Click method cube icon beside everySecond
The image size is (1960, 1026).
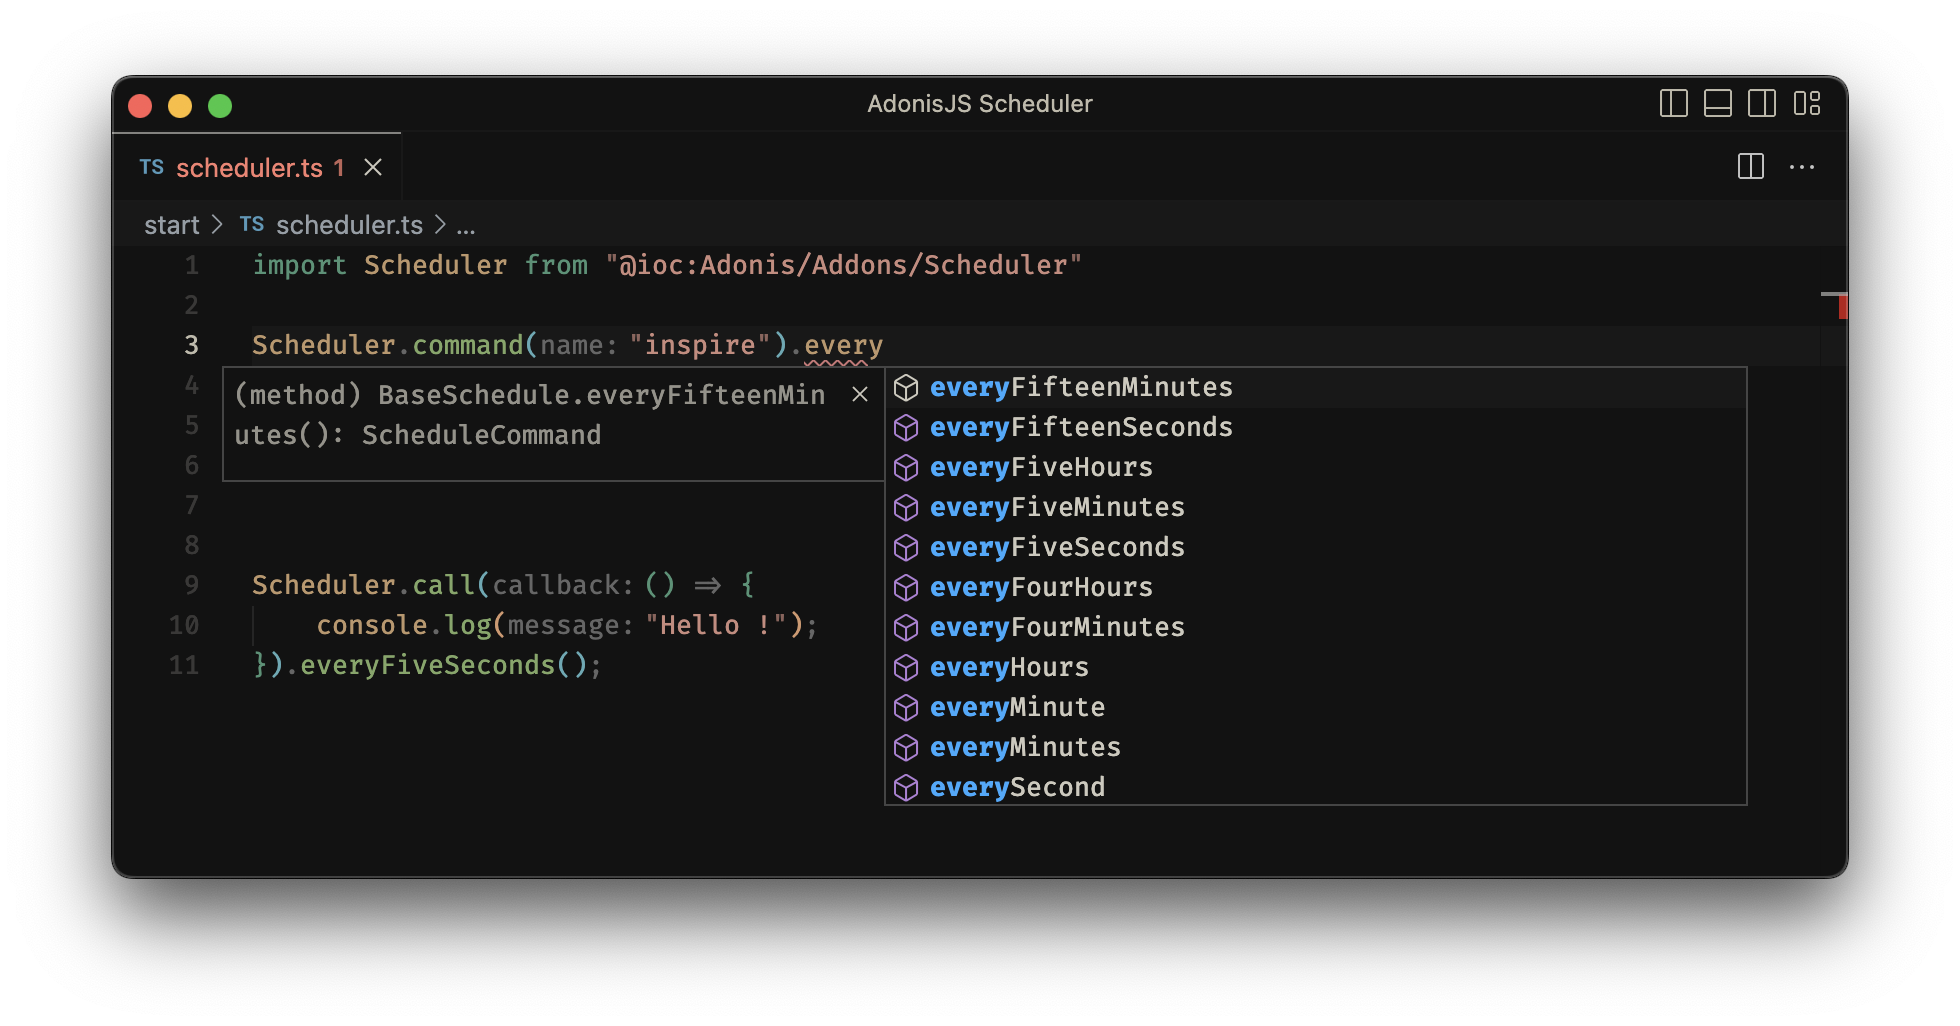pyautogui.click(x=906, y=788)
